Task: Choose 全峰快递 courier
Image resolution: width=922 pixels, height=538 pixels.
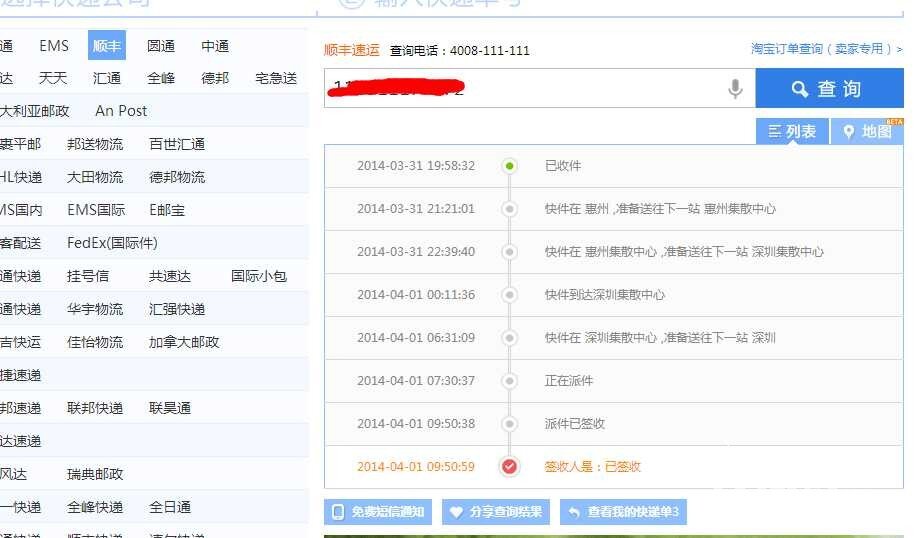Action: pos(95,506)
